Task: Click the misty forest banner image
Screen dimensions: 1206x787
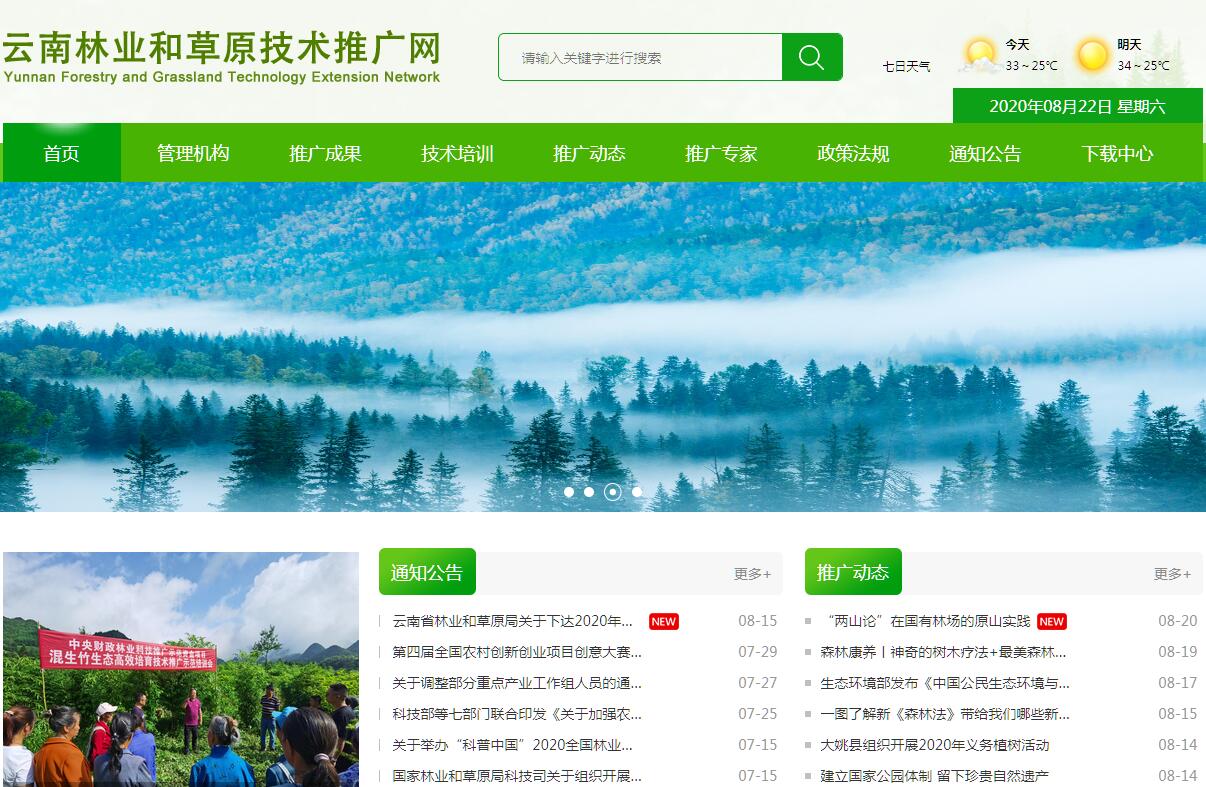Action: click(603, 347)
